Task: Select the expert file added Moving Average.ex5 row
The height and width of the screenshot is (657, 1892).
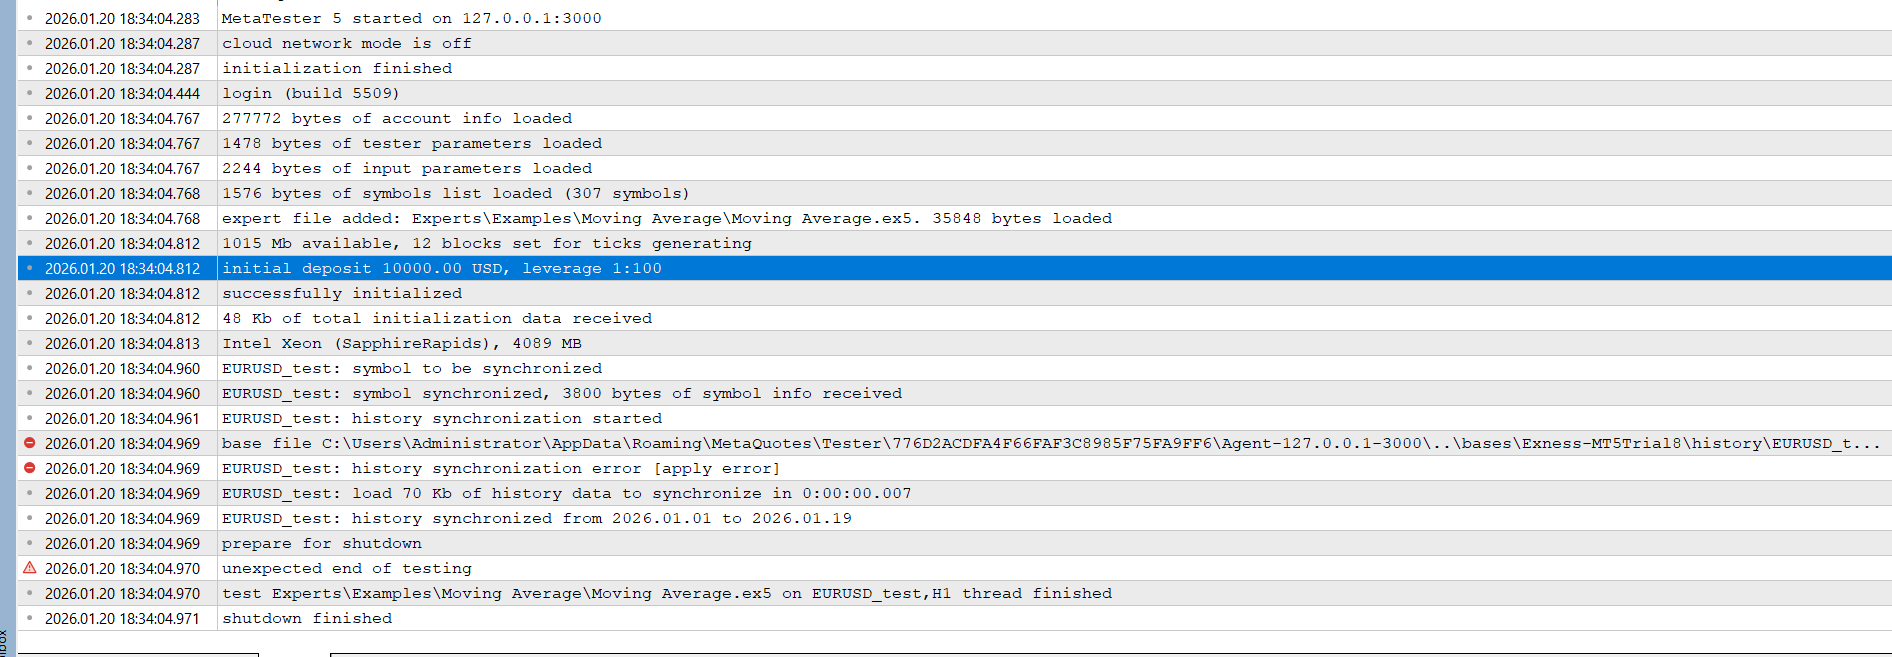Action: (x=666, y=218)
